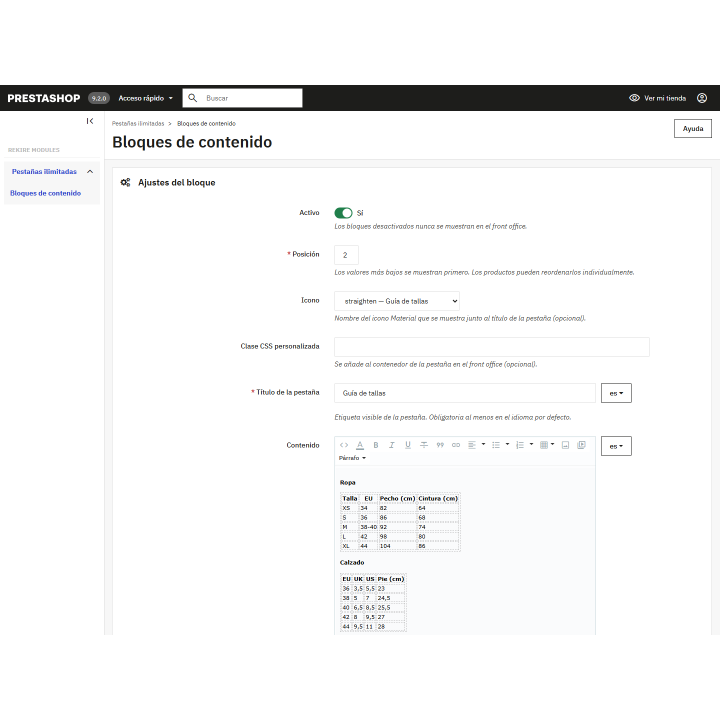Insert media using the video icon
The image size is (720, 720).
click(x=581, y=445)
